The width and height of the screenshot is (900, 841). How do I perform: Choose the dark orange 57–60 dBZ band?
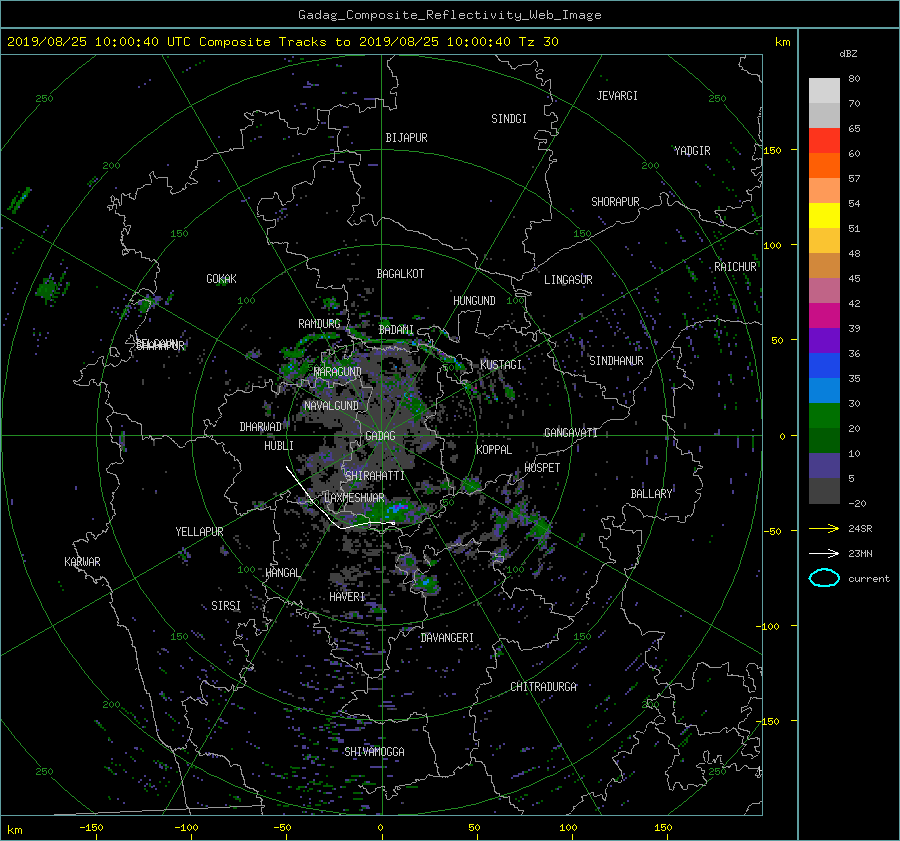click(824, 166)
